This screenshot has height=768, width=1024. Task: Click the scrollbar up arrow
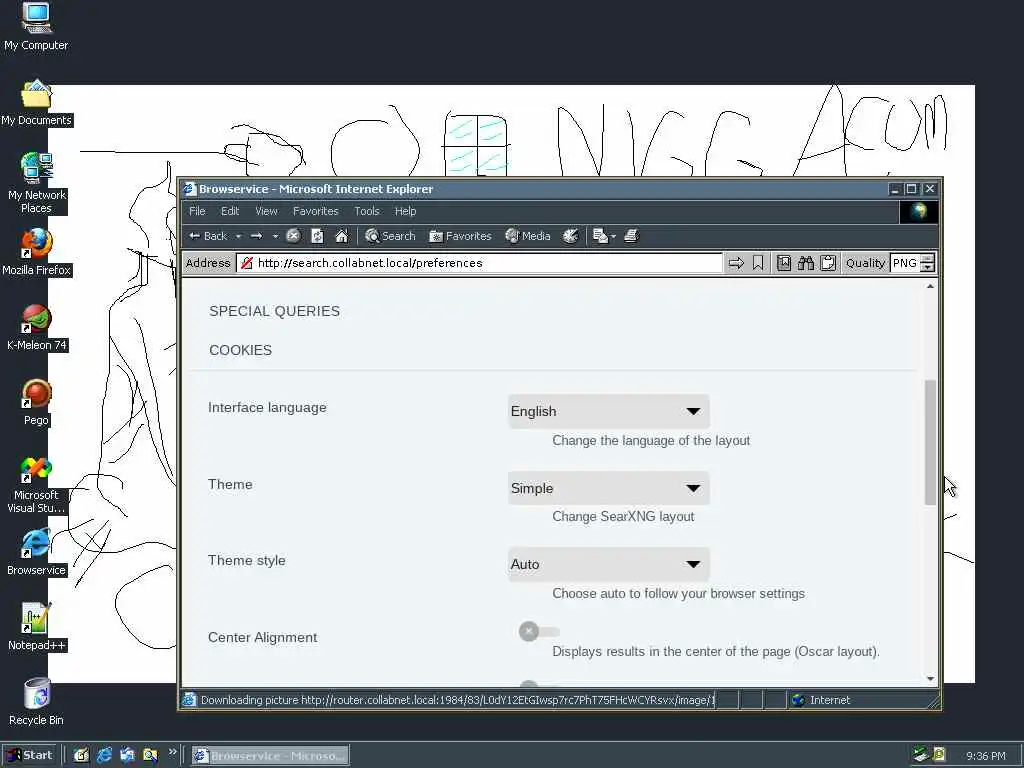931,286
